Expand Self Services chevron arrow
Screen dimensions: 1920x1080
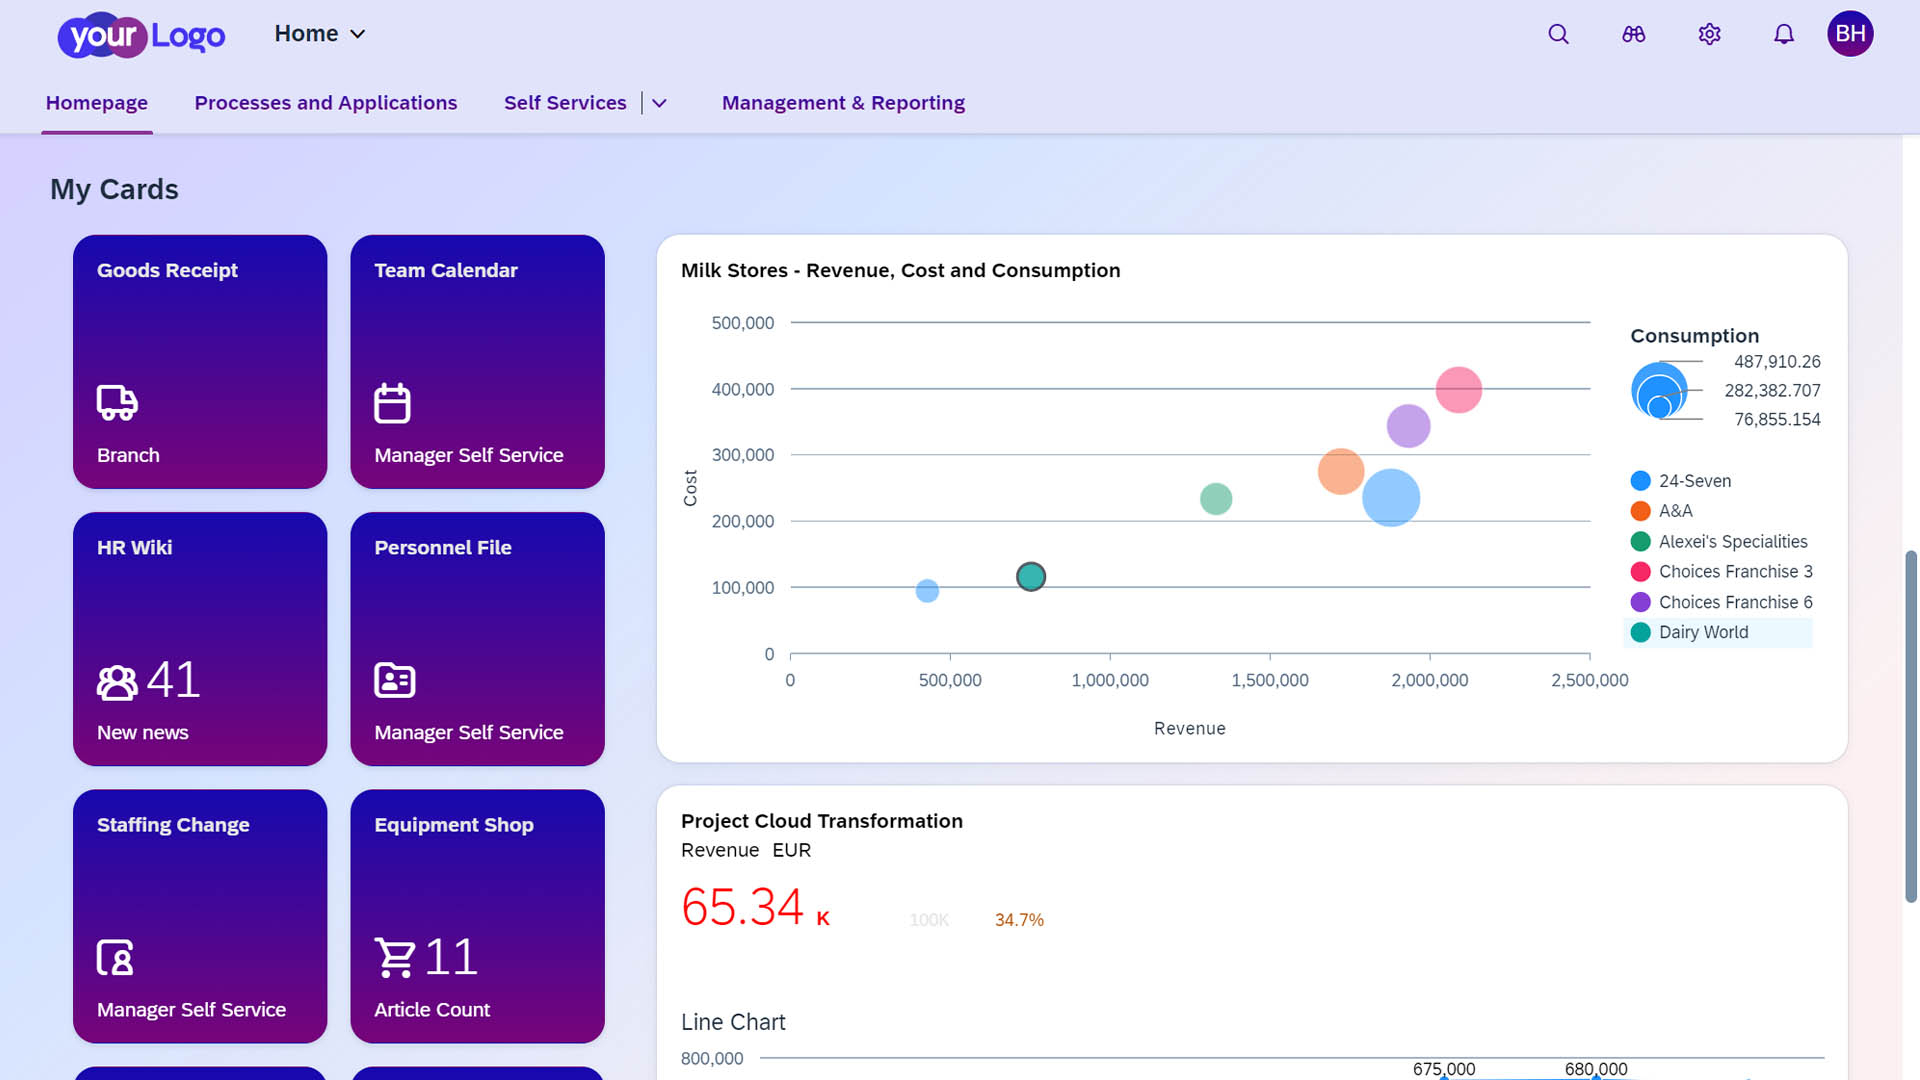point(659,103)
